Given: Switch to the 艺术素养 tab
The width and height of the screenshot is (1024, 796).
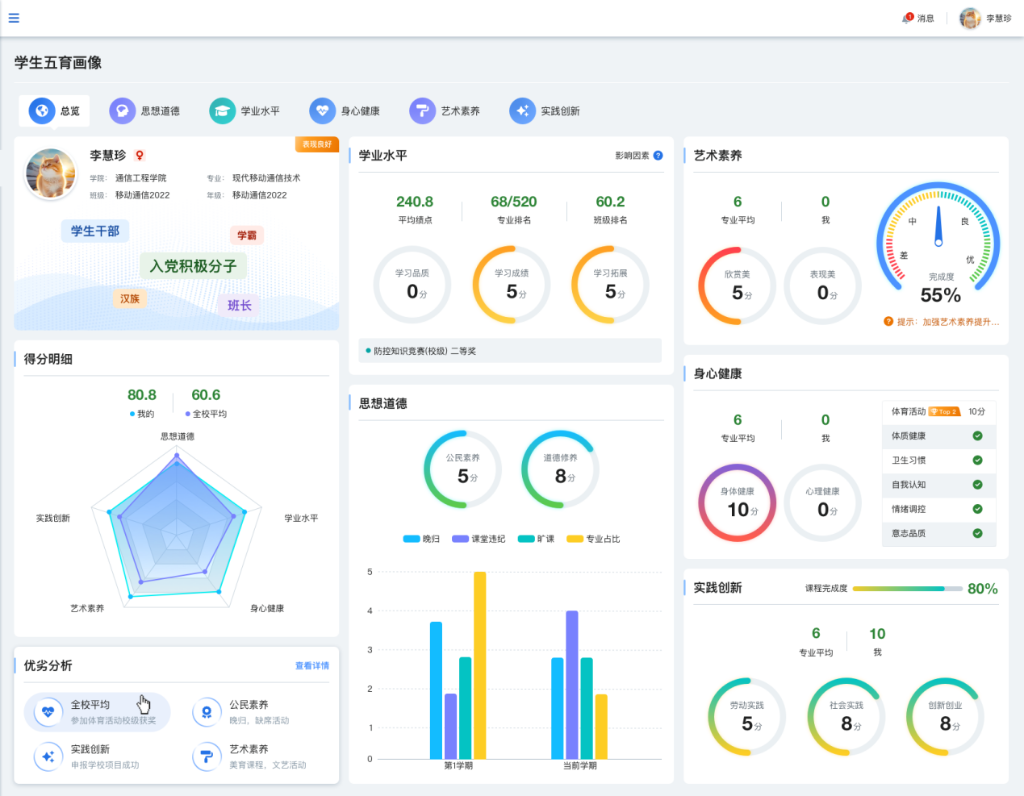Looking at the screenshot, I should click(444, 111).
